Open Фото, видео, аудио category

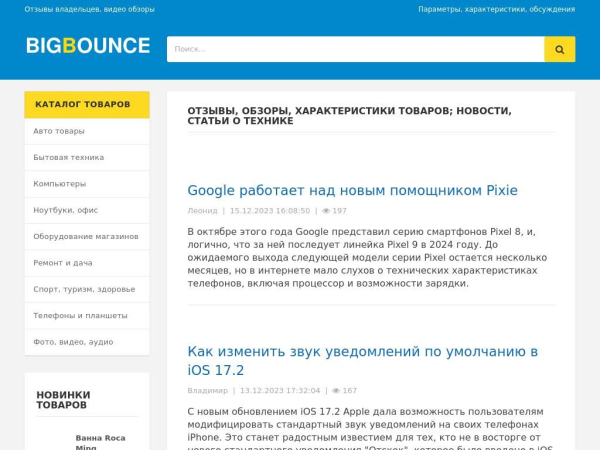tap(73, 342)
